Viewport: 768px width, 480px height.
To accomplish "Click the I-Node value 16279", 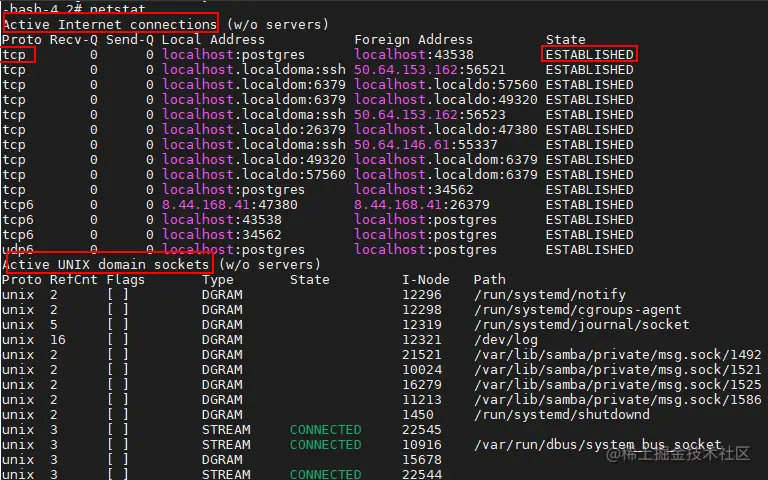I will (x=422, y=384).
